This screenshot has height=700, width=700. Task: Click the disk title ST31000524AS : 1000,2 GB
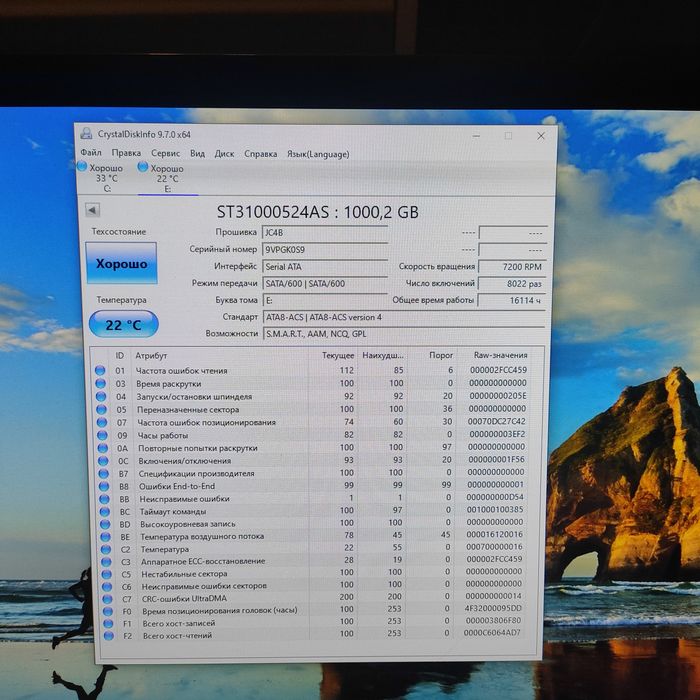point(317,212)
